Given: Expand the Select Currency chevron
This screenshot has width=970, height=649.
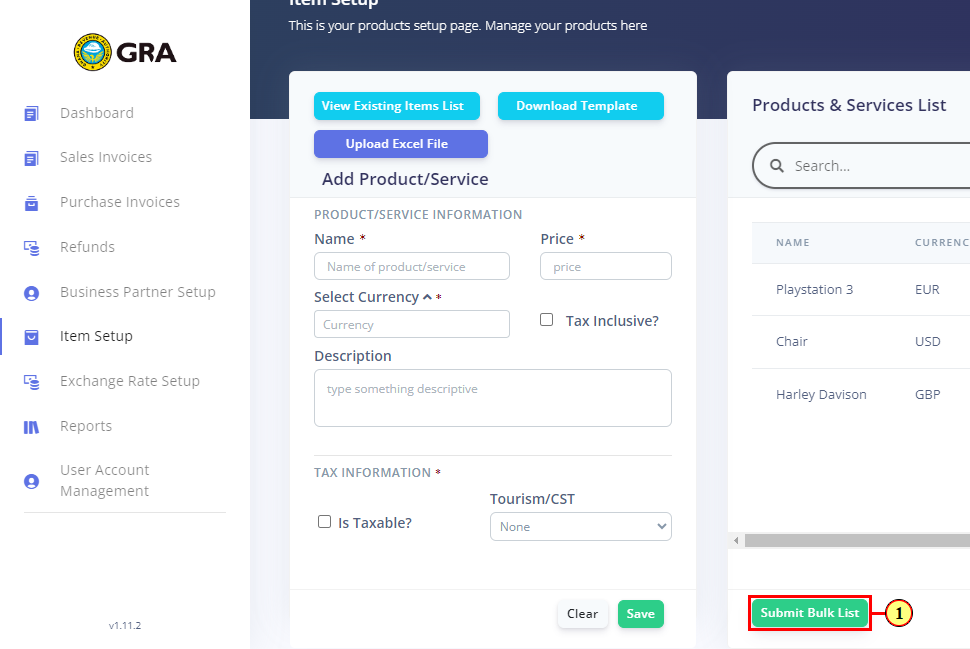Looking at the screenshot, I should pyautogui.click(x=427, y=297).
